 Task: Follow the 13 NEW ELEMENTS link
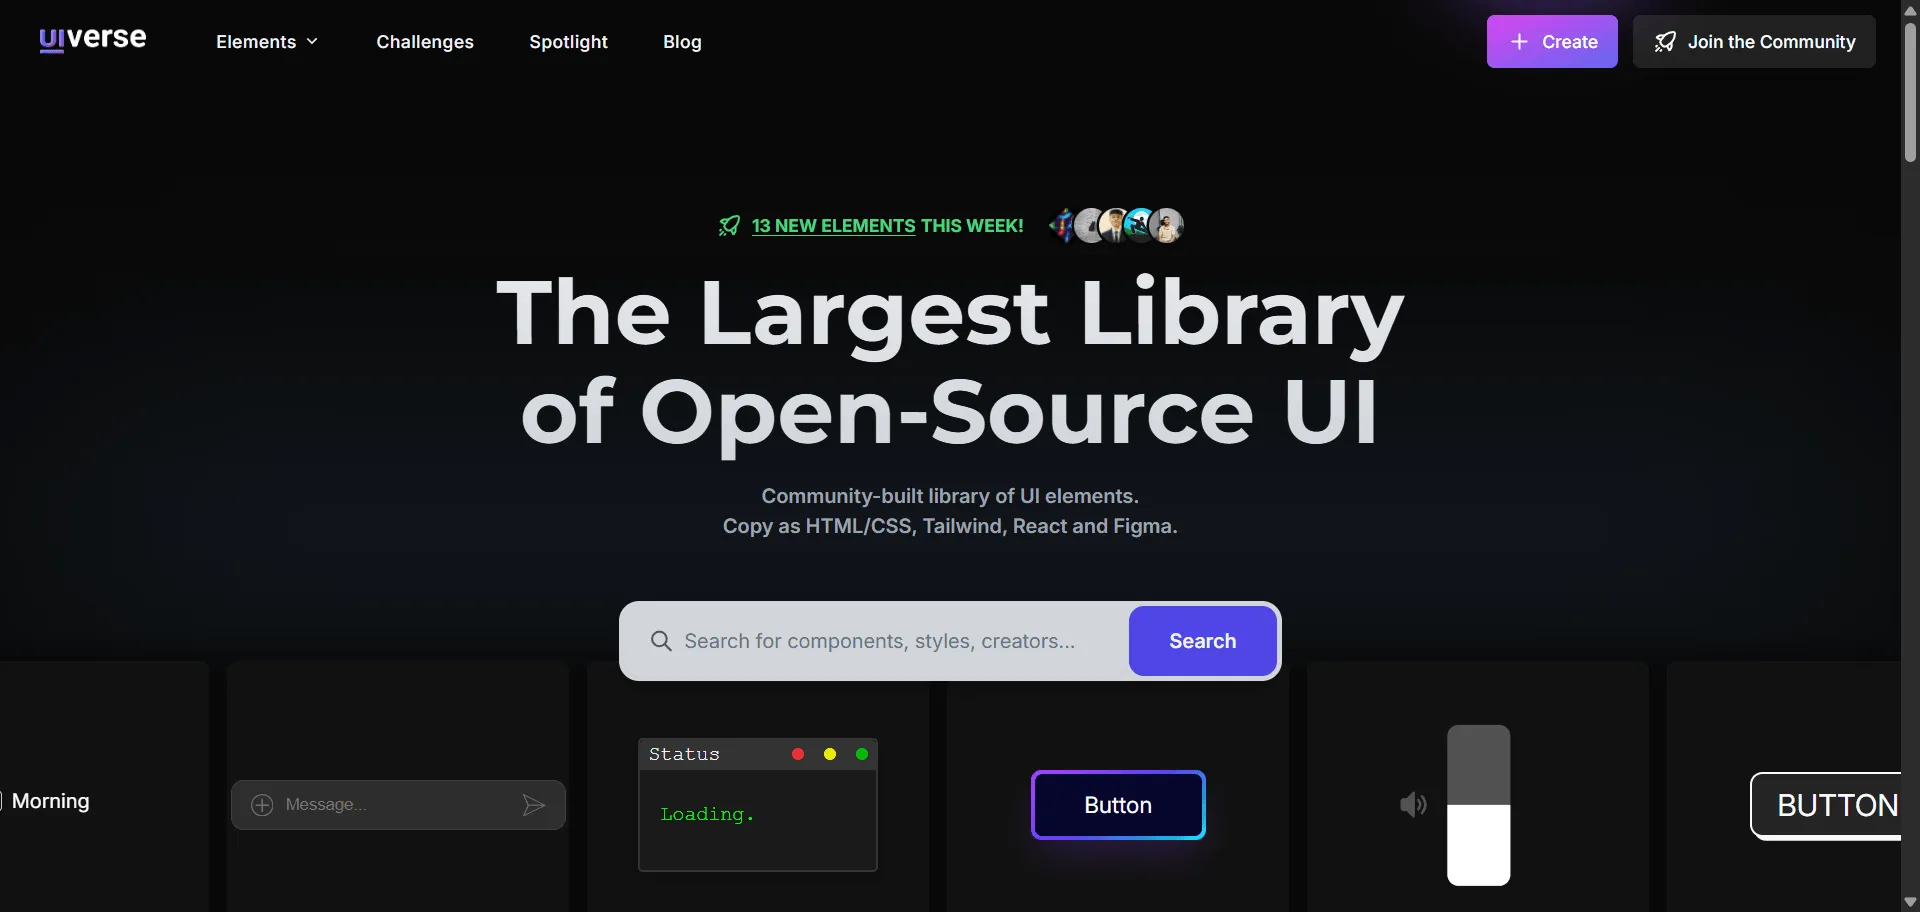click(x=833, y=226)
